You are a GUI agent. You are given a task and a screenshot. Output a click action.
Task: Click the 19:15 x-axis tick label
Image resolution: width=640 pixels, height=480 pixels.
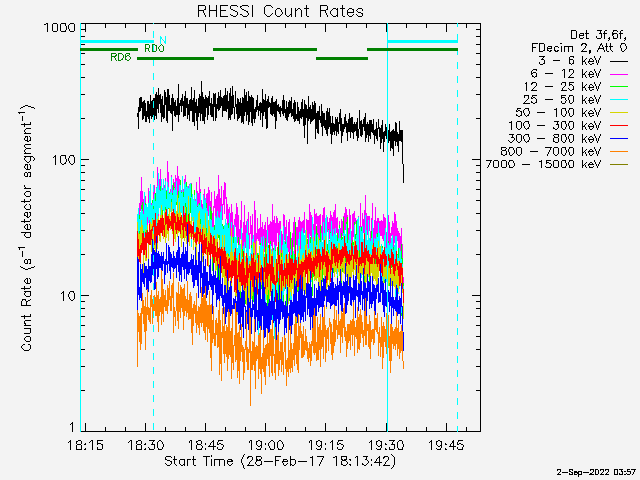pyautogui.click(x=326, y=445)
